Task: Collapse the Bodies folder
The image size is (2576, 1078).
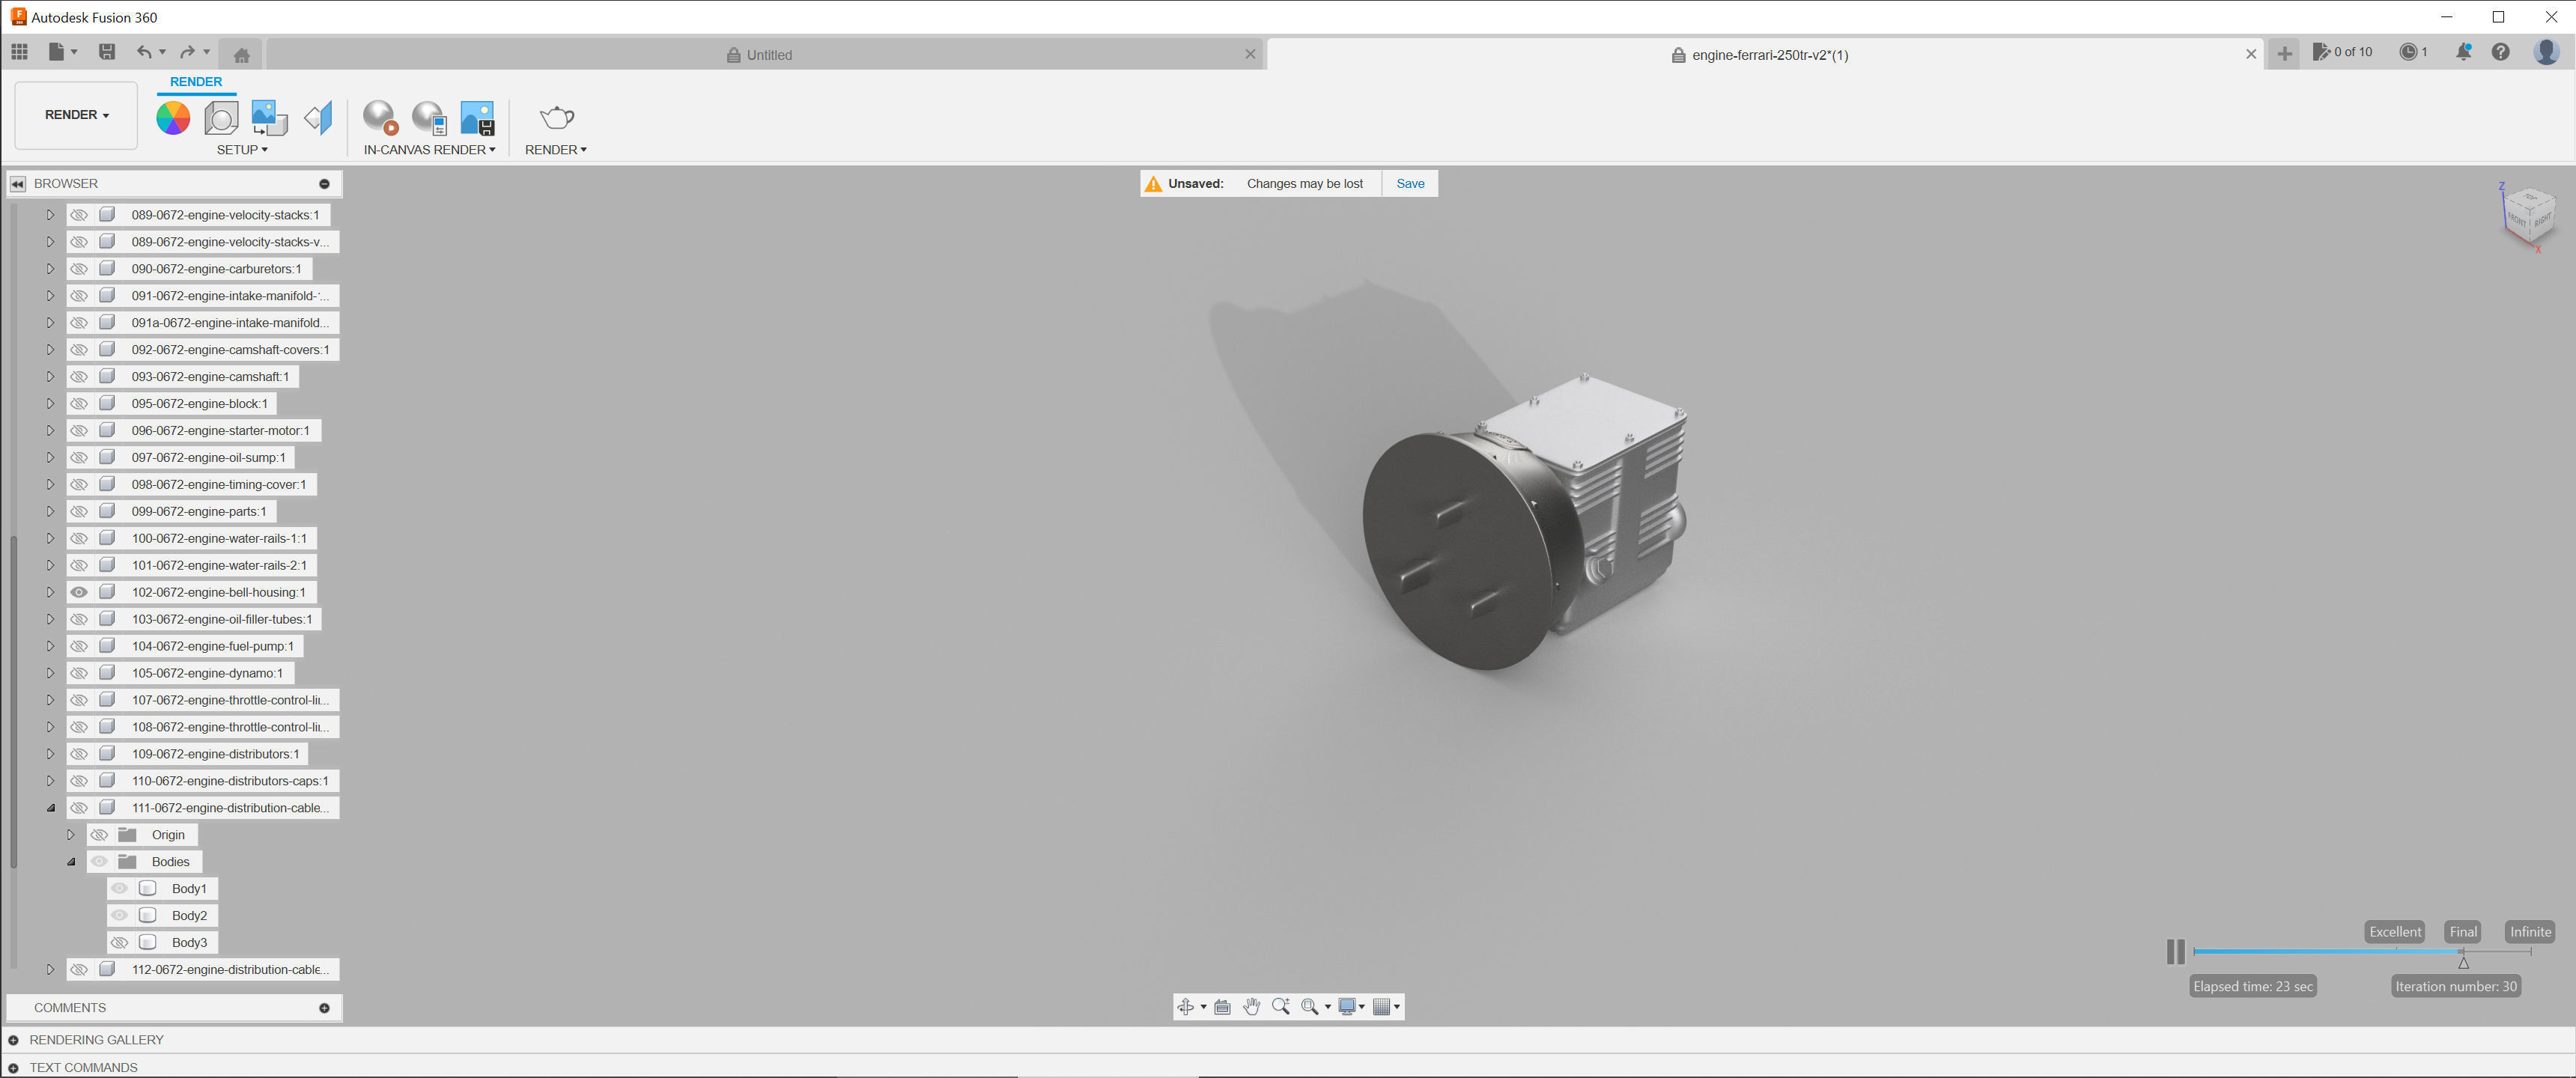Action: pyautogui.click(x=71, y=862)
